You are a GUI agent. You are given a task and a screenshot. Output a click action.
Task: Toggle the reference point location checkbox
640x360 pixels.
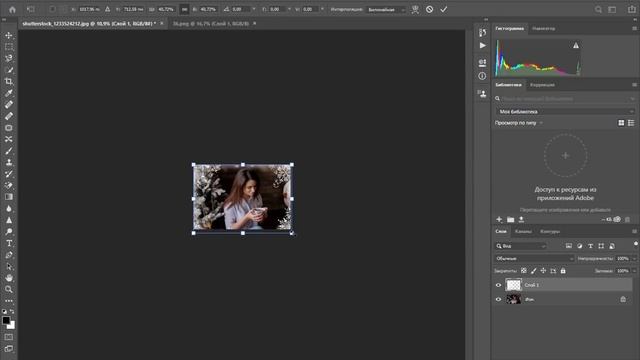[x=52, y=9]
